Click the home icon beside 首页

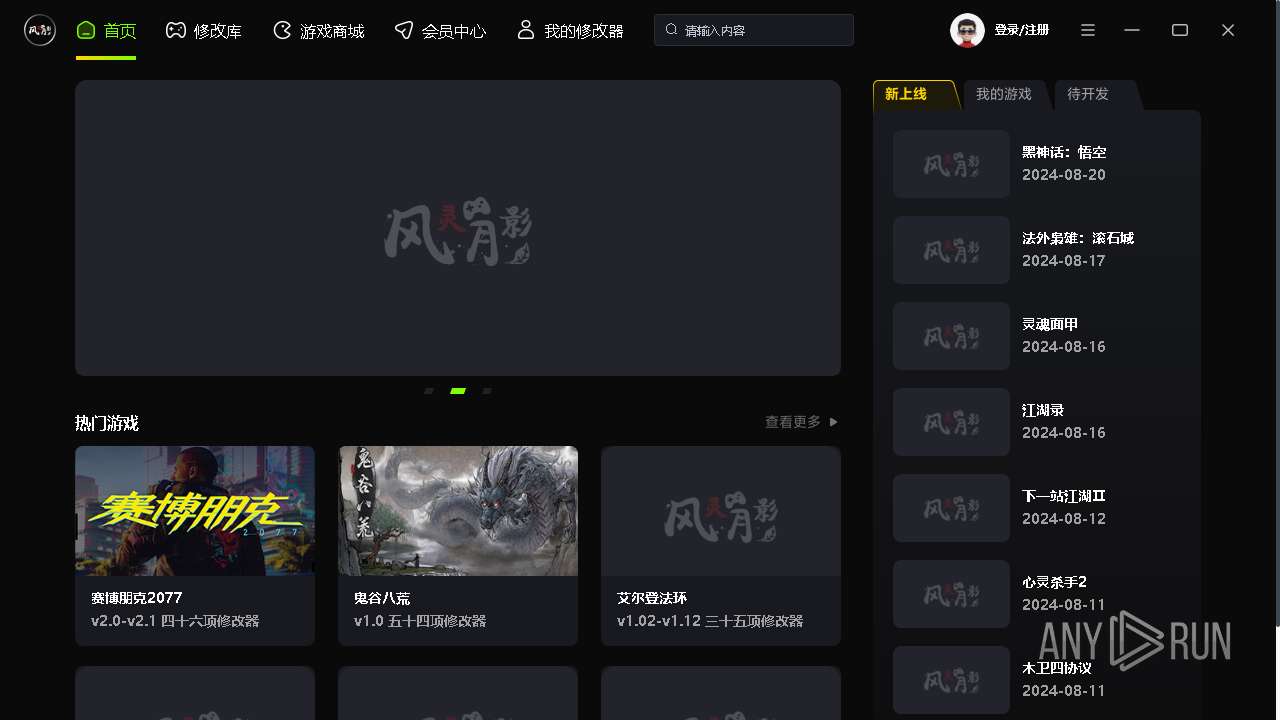pos(86,31)
